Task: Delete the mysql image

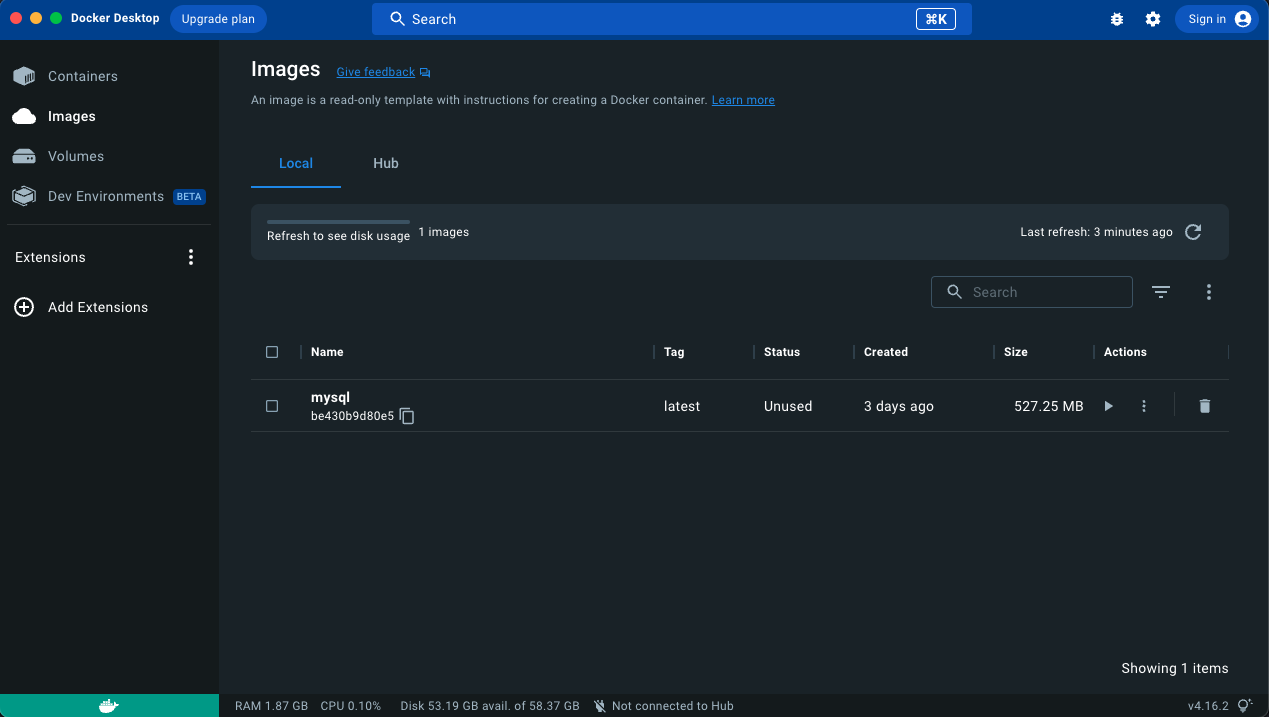Action: pos(1205,406)
